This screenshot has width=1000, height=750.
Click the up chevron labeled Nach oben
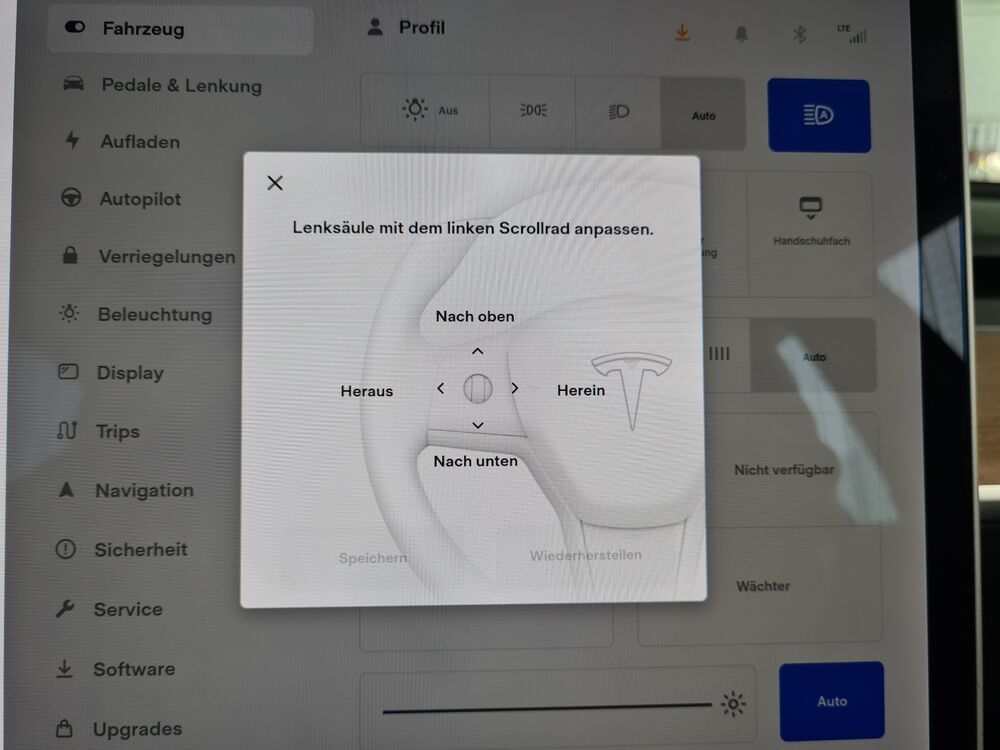point(477,351)
